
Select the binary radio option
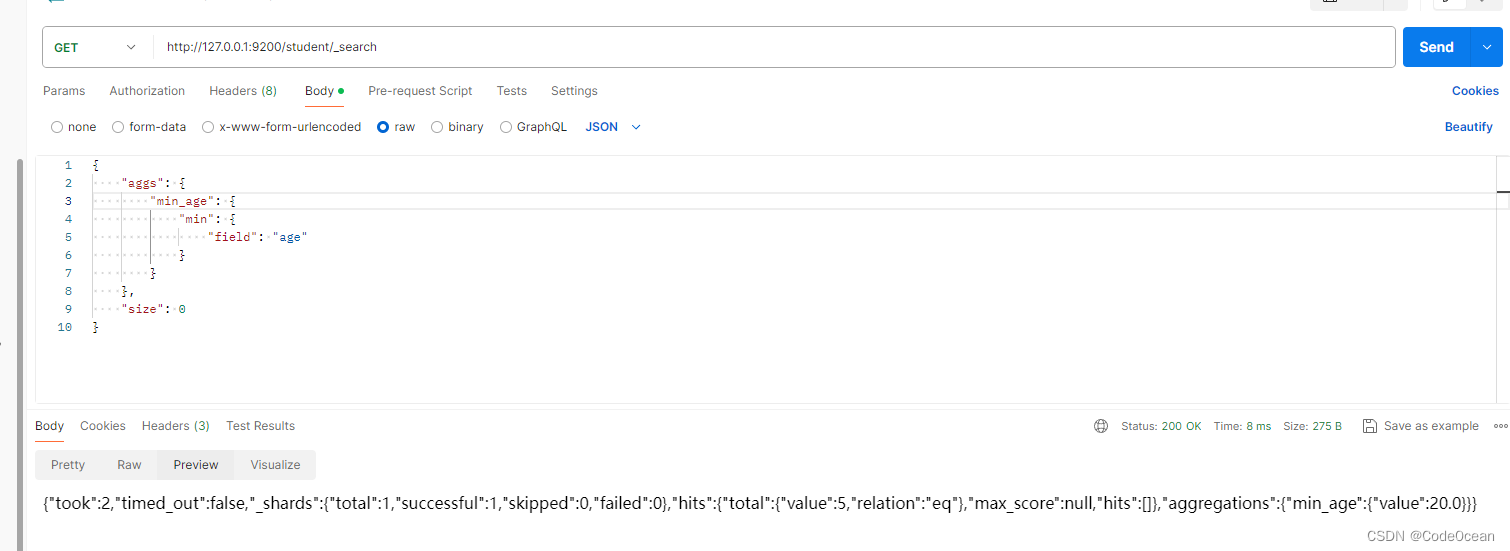(437, 127)
